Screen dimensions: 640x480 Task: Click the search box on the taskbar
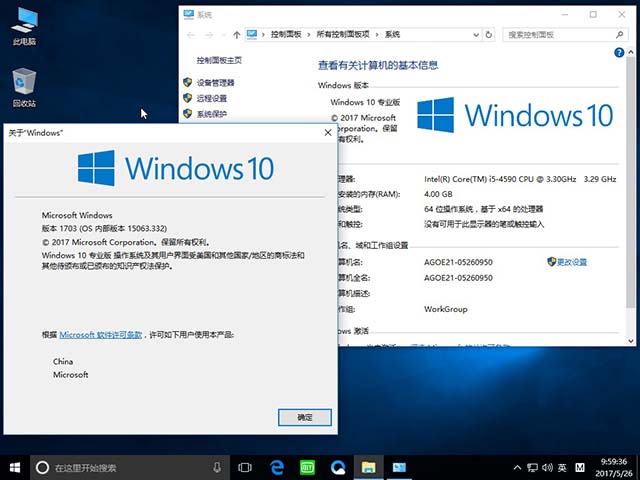click(x=130, y=467)
